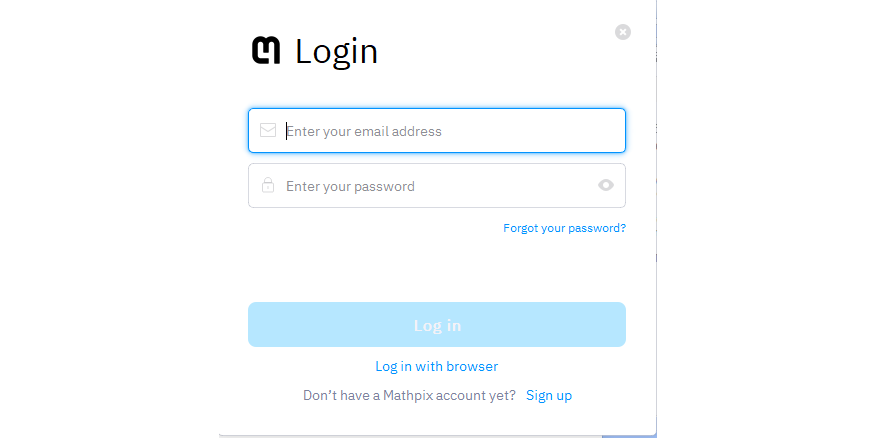The image size is (876, 438).
Task: Show the password using the eye icon
Action: pyautogui.click(x=605, y=185)
